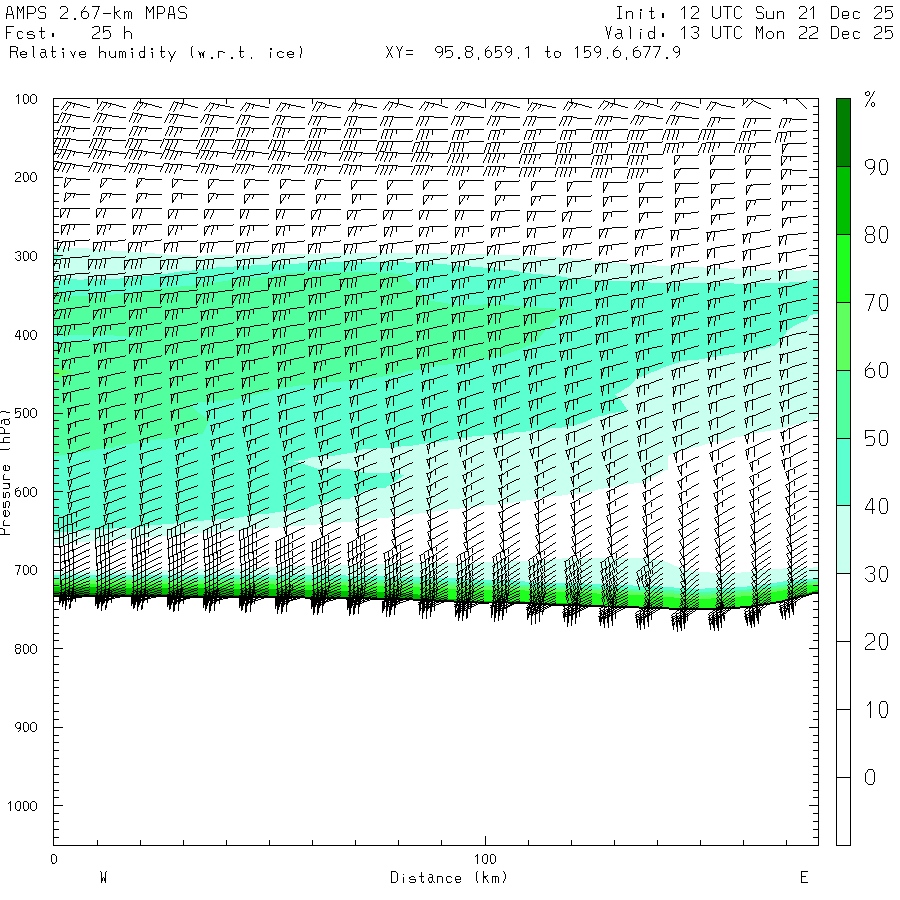Click the white 0-10% colorbar segment
This screenshot has width=900, height=900.
[843, 743]
